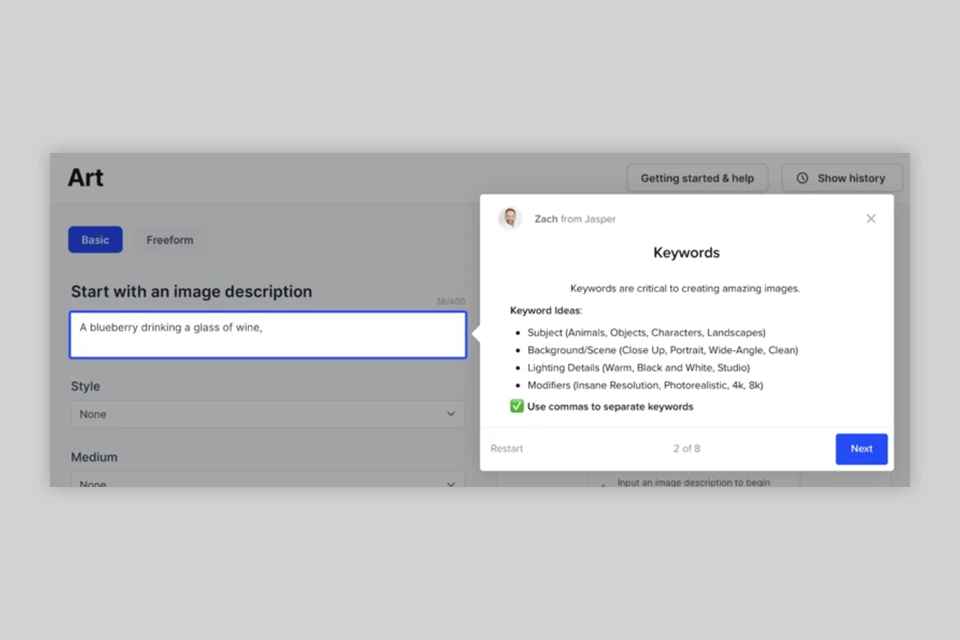The image size is (960, 640).
Task: Click the "2 of 8" step indicator
Action: click(686, 449)
